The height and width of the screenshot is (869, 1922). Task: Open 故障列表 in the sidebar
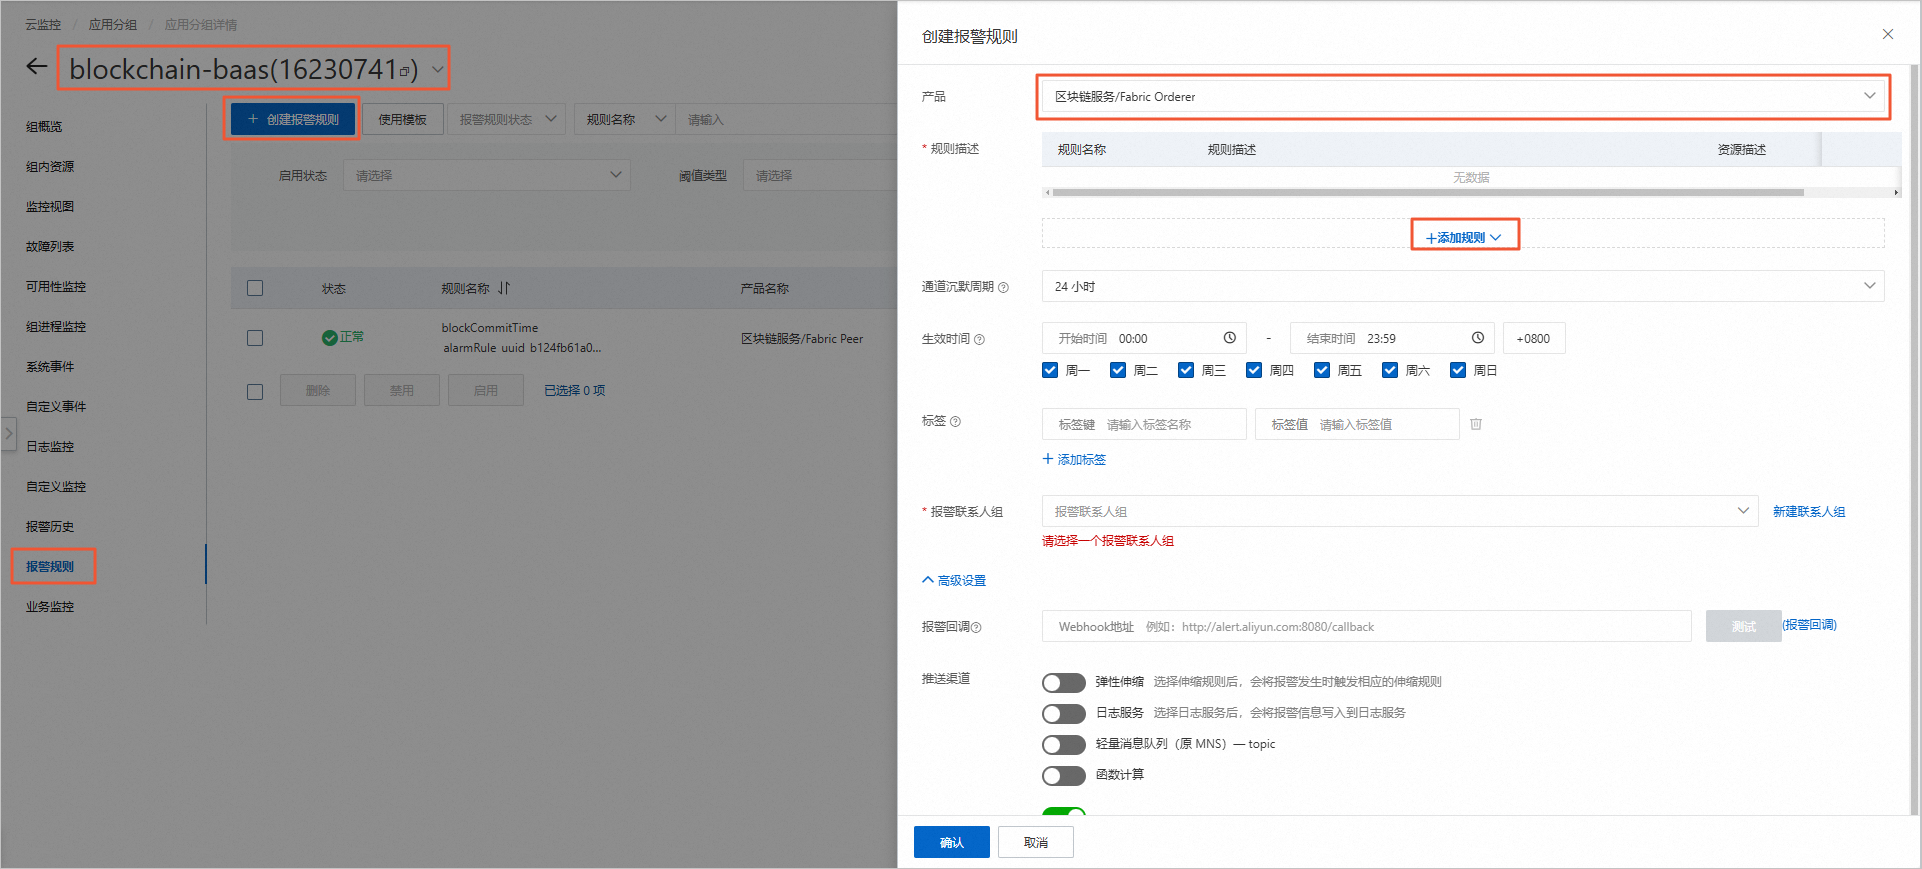click(x=50, y=247)
